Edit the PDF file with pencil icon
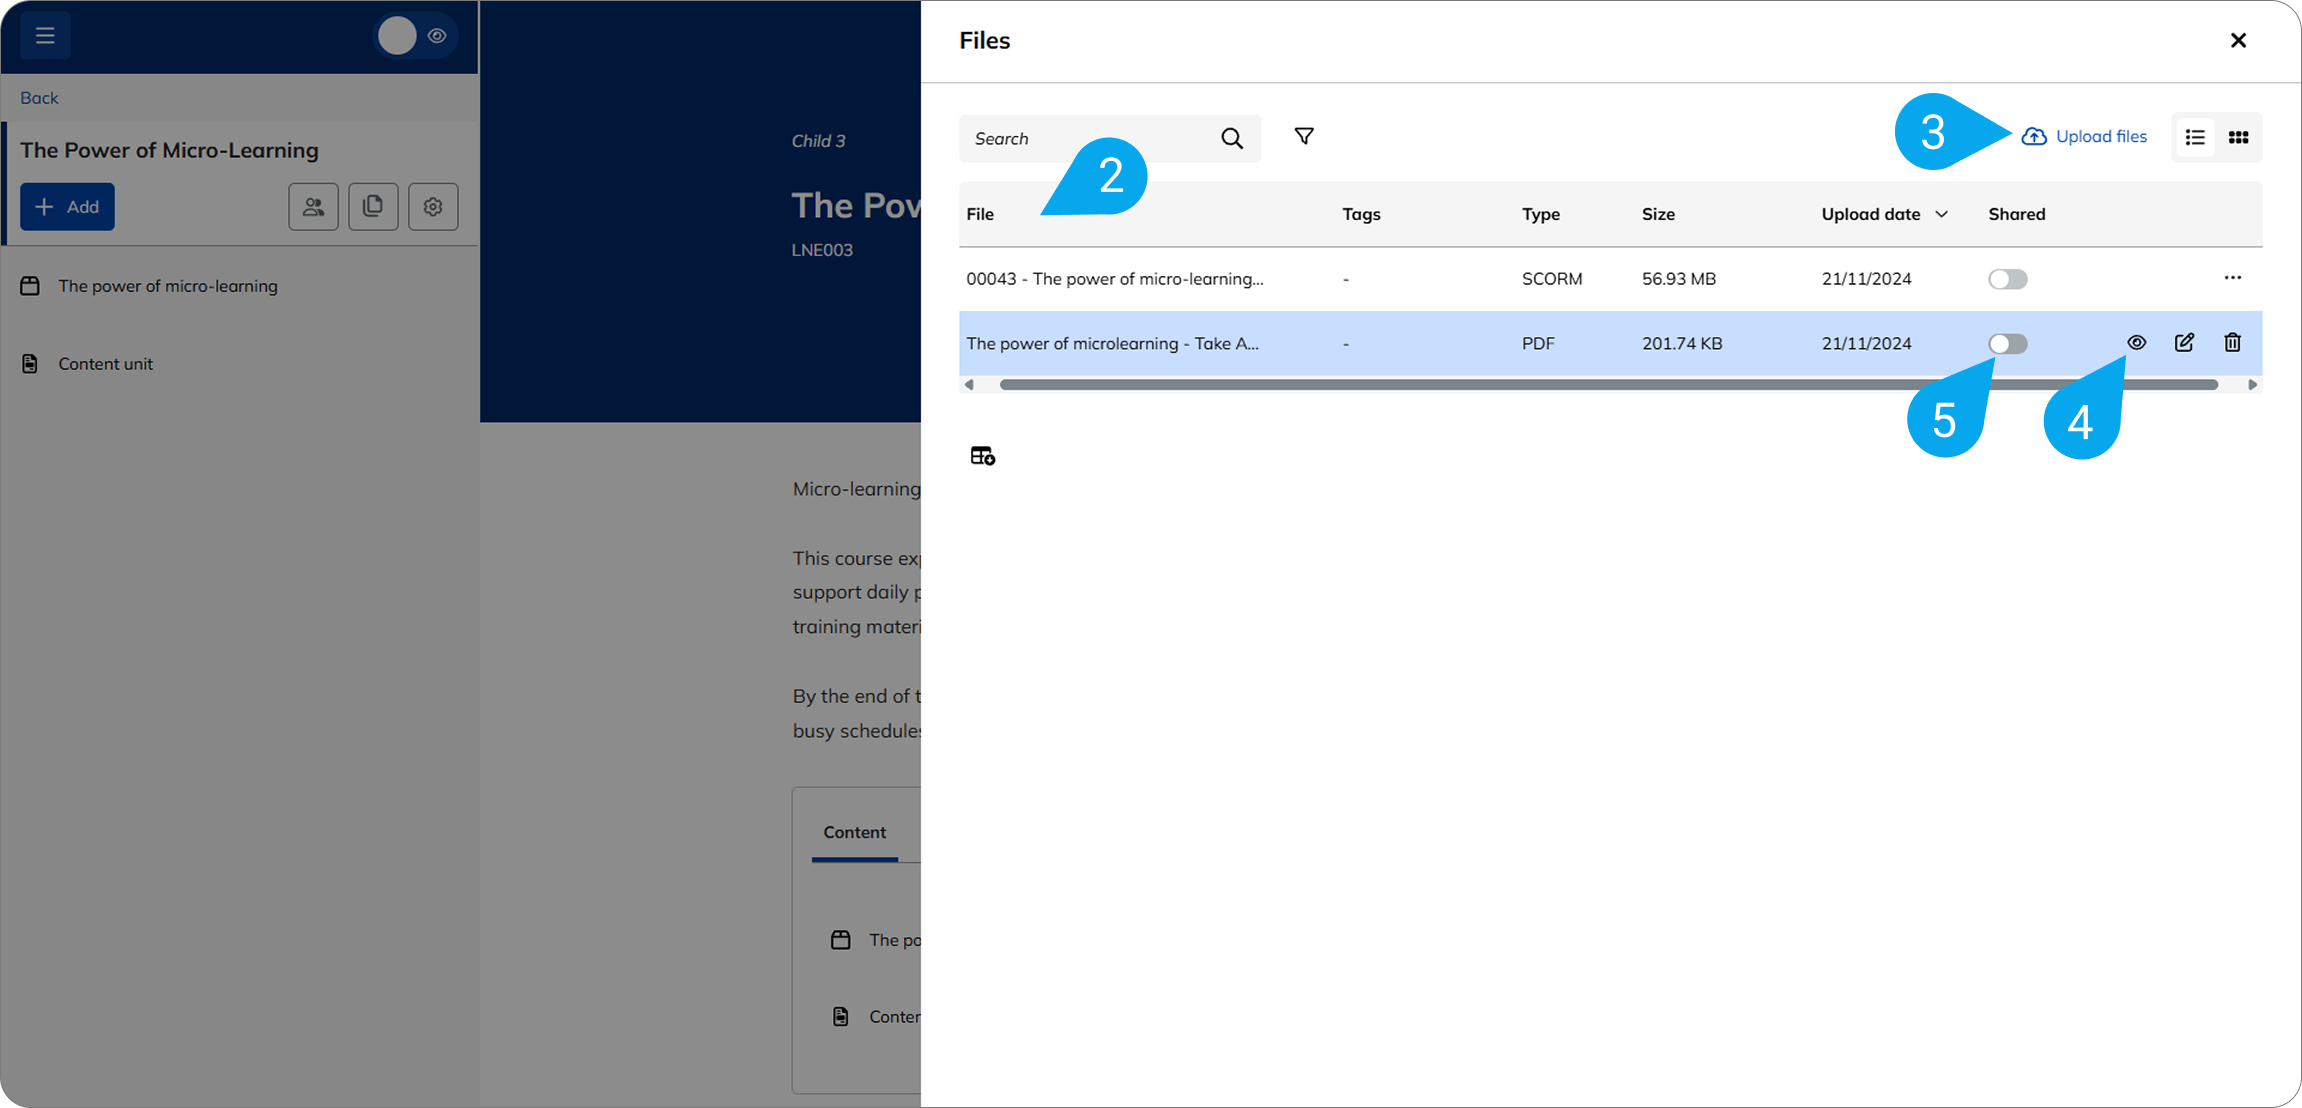The width and height of the screenshot is (2302, 1108). tap(2184, 343)
